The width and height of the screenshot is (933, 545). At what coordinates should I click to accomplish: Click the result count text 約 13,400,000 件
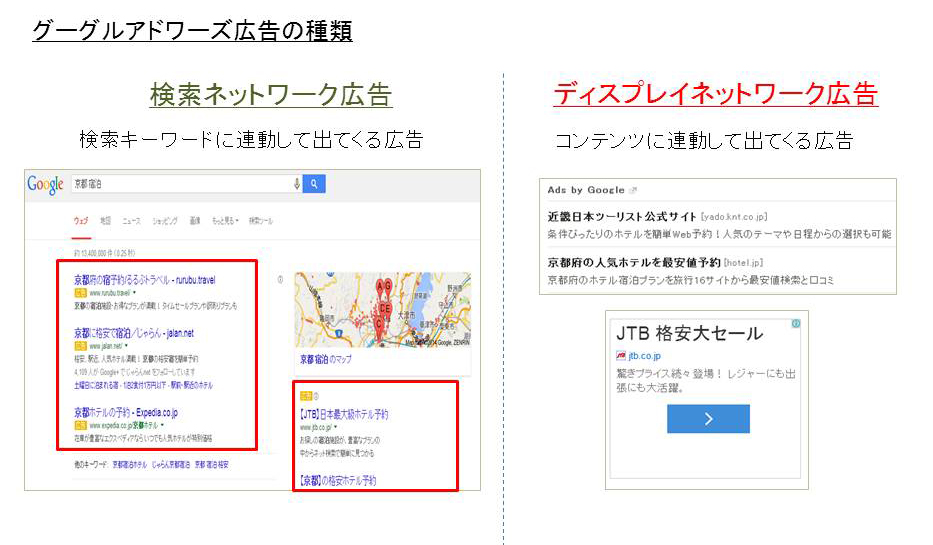[x=105, y=253]
